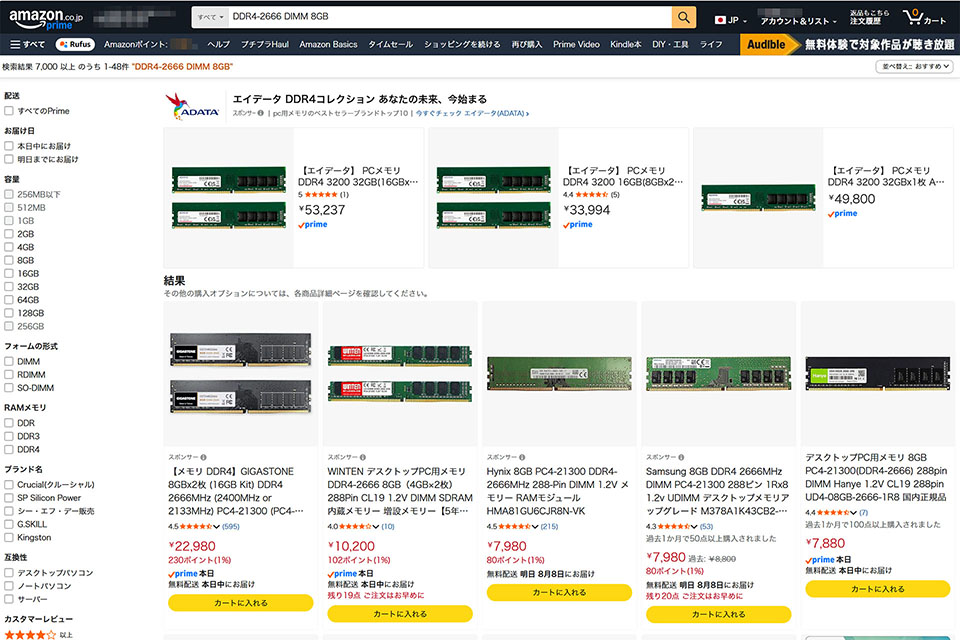Check the SO-DIMM form factor filter
The width and height of the screenshot is (960, 640).
[x=9, y=388]
